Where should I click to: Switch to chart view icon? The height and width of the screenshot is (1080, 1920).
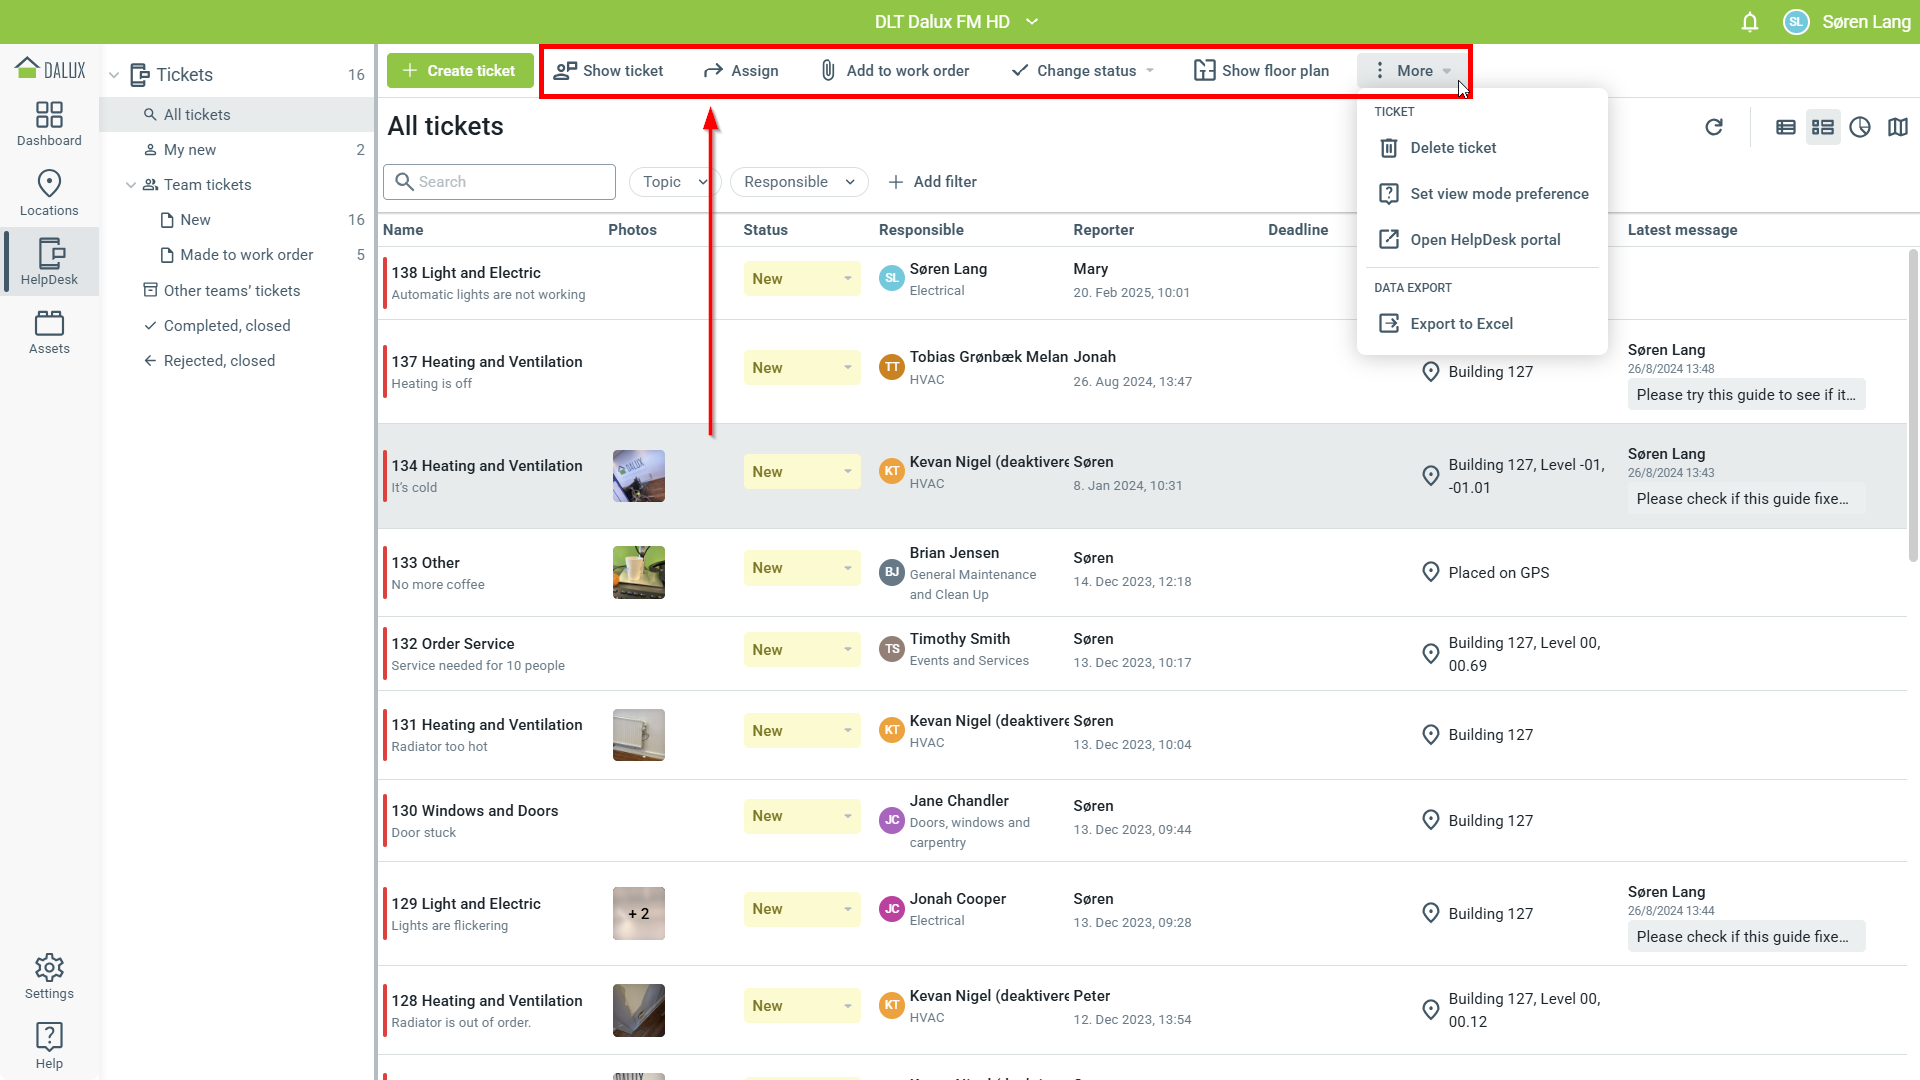point(1859,127)
